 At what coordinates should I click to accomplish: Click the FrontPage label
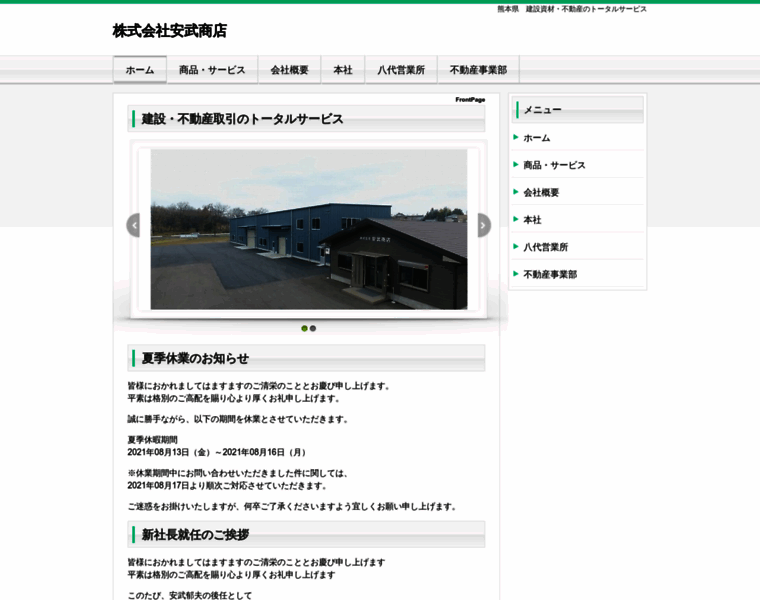(x=470, y=100)
